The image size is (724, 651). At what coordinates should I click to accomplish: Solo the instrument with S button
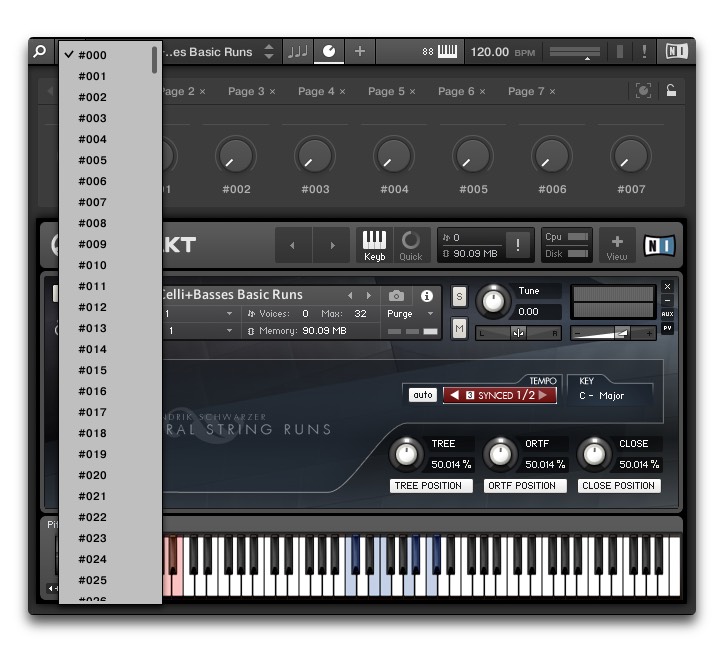click(459, 297)
